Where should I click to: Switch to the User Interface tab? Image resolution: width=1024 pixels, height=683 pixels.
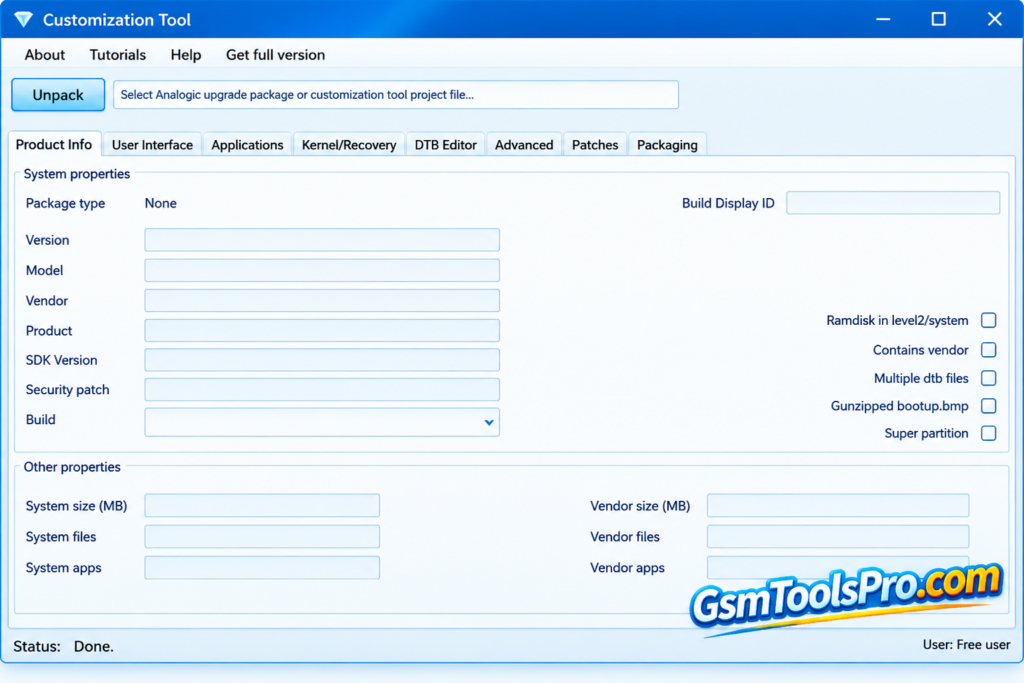(x=152, y=145)
